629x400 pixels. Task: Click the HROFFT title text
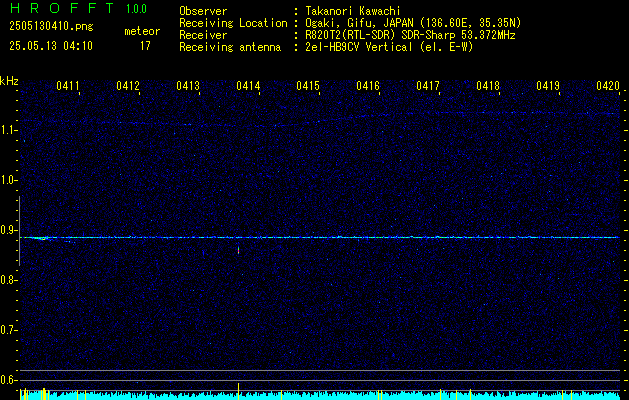62,8
